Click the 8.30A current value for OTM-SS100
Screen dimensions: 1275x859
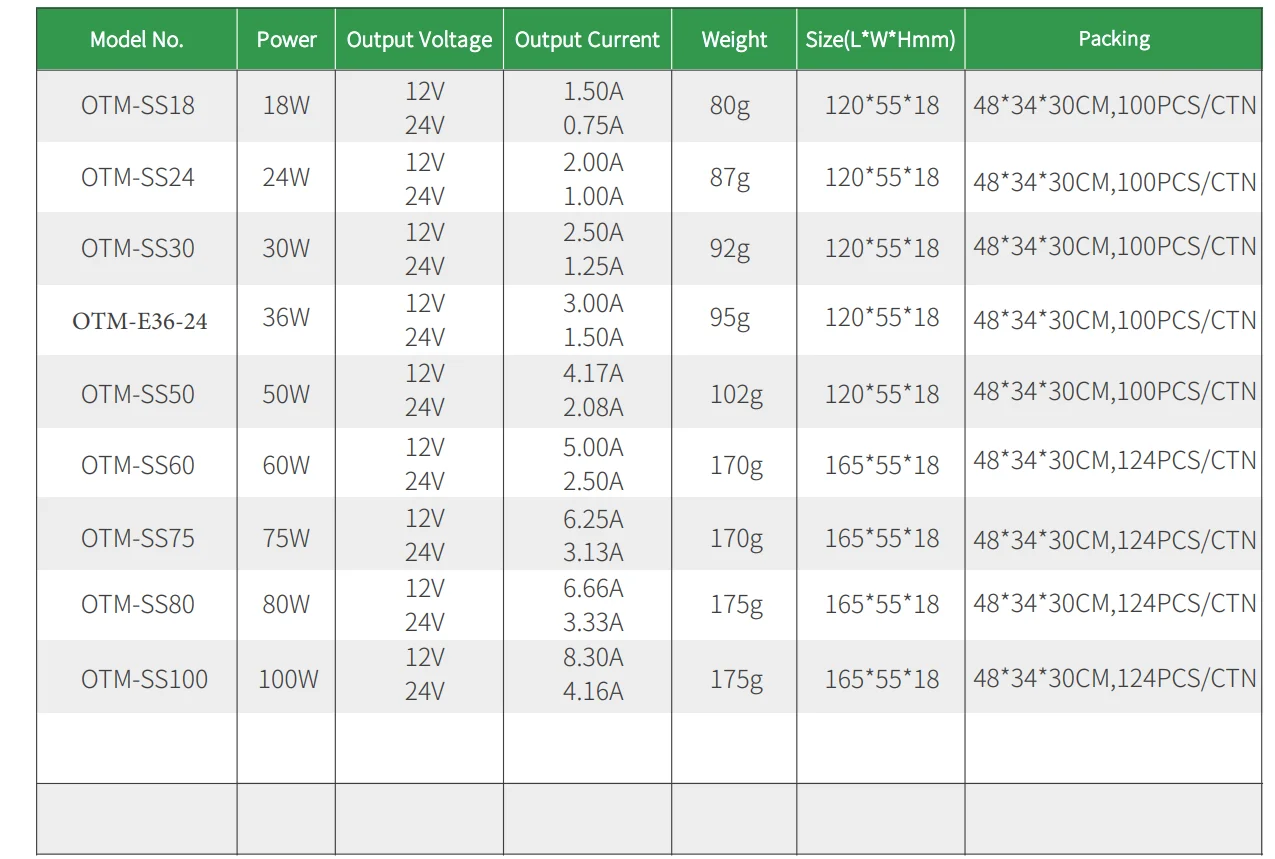(587, 658)
